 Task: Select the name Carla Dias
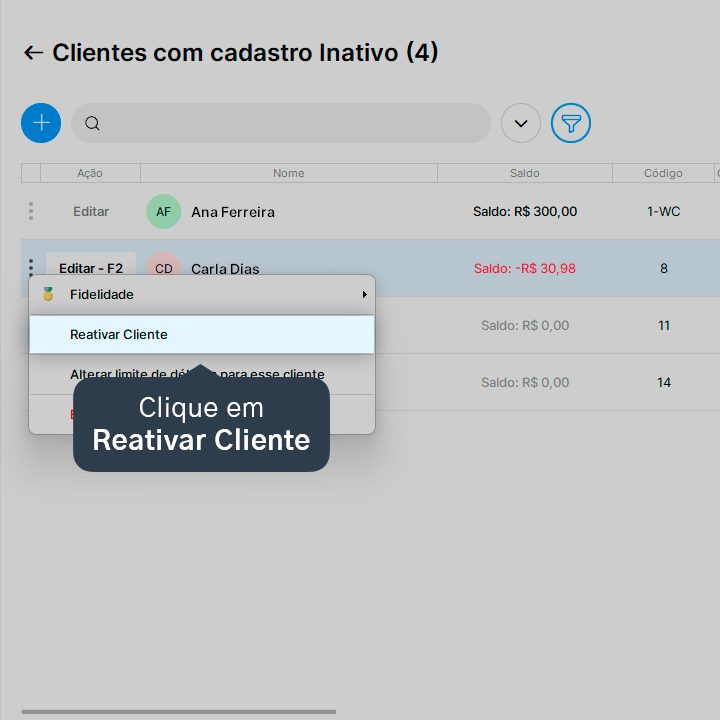[225, 268]
